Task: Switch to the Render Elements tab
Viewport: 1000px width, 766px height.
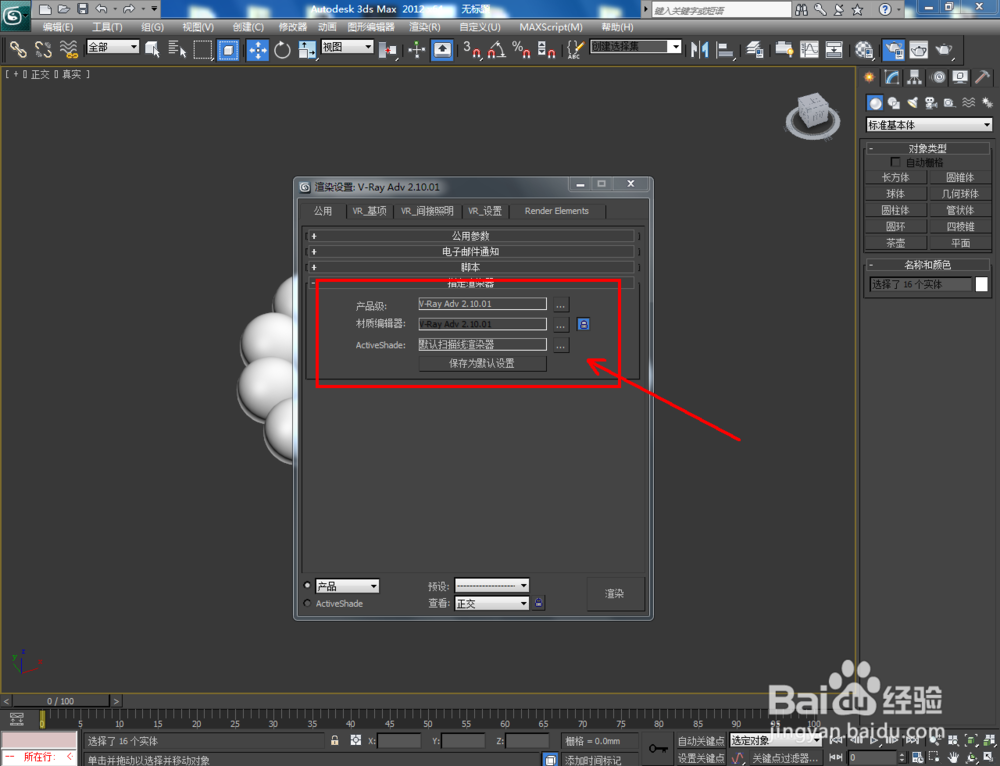Action: (x=556, y=210)
